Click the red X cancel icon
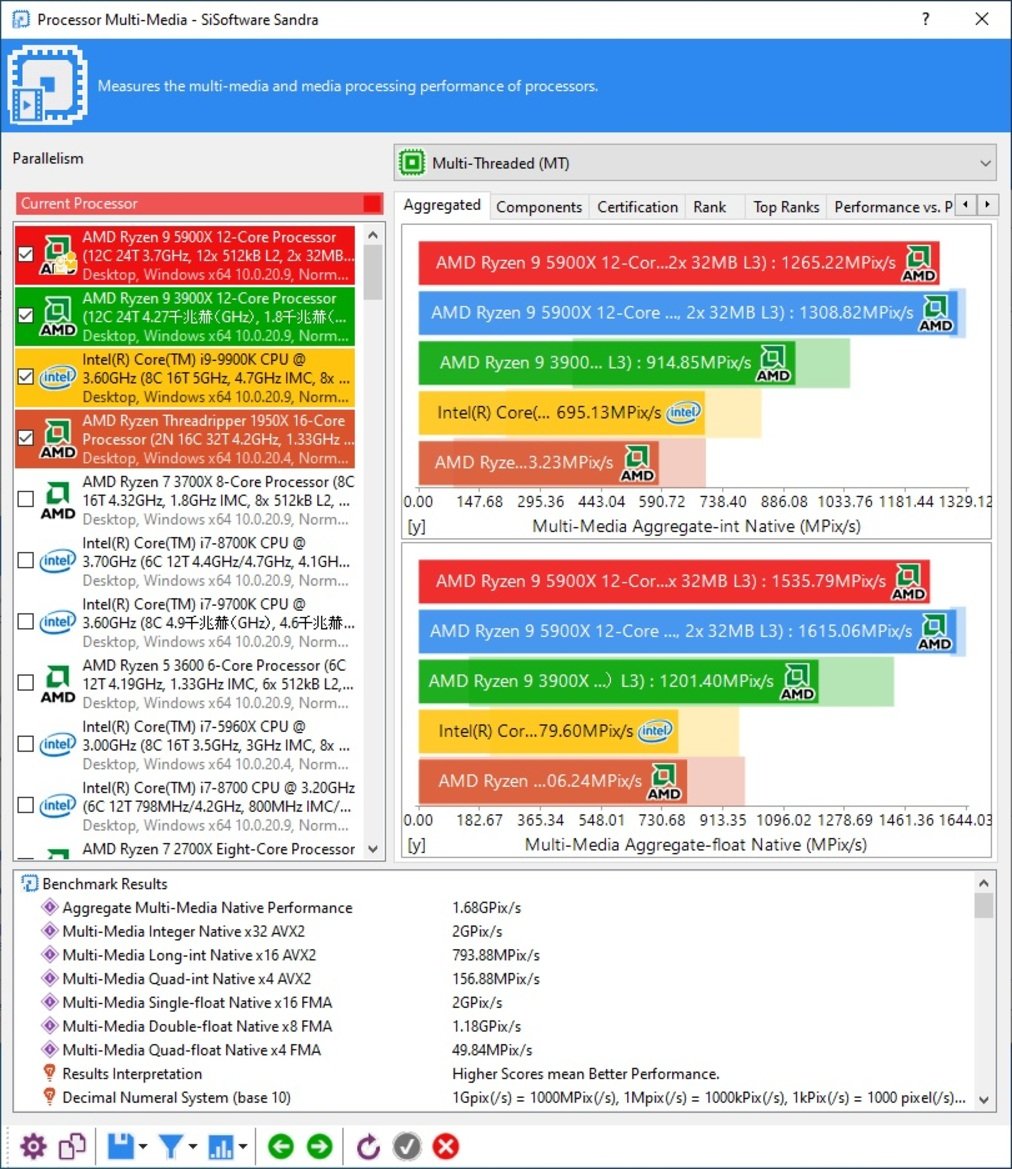 point(446,1147)
